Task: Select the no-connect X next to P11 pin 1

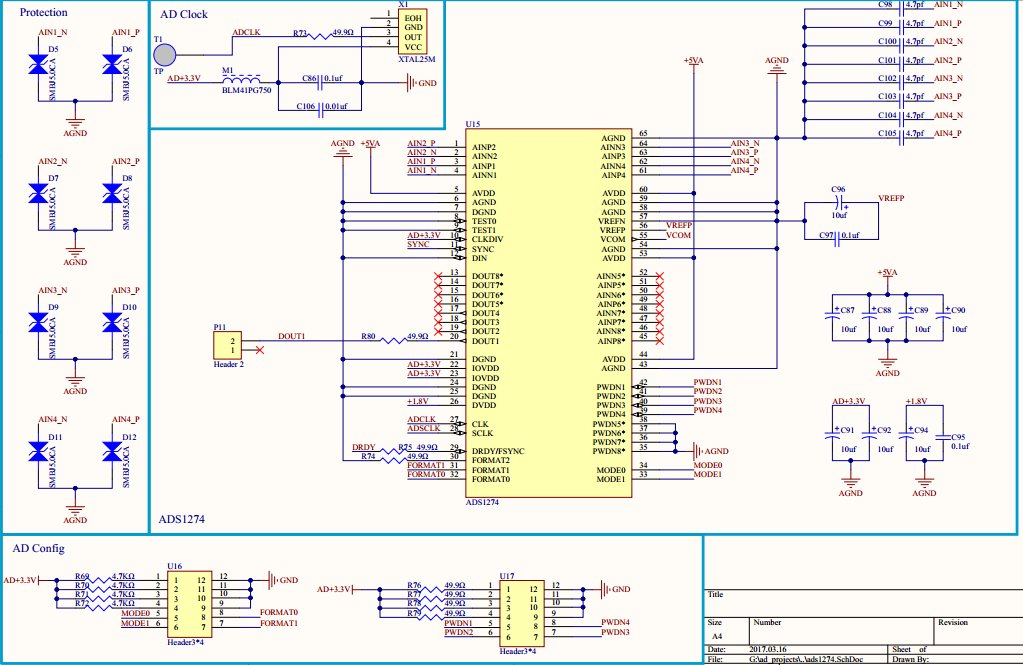Action: [260, 350]
